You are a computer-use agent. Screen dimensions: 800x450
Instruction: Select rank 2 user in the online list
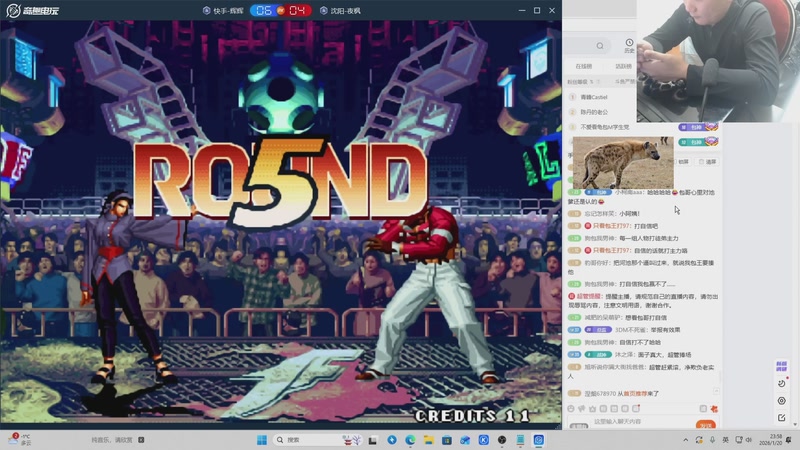(594, 112)
